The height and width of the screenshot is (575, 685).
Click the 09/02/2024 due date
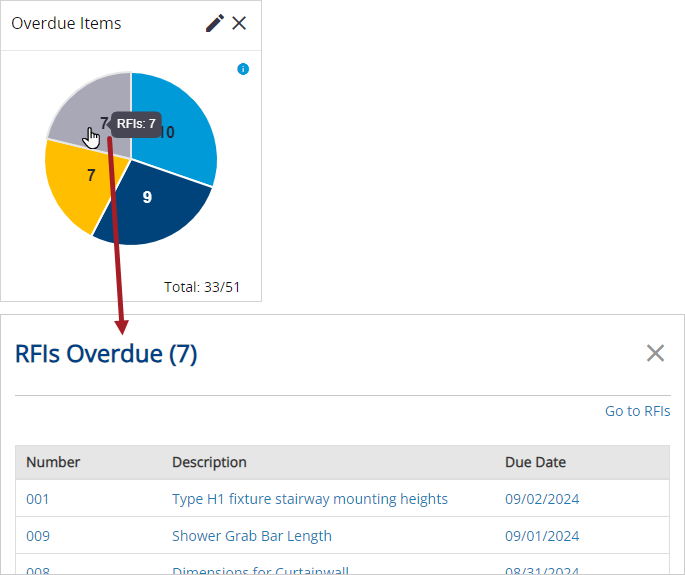[542, 499]
